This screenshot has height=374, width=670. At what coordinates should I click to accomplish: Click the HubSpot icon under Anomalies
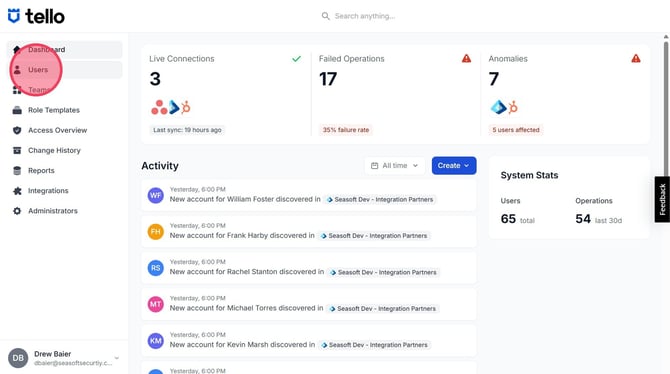[513, 107]
